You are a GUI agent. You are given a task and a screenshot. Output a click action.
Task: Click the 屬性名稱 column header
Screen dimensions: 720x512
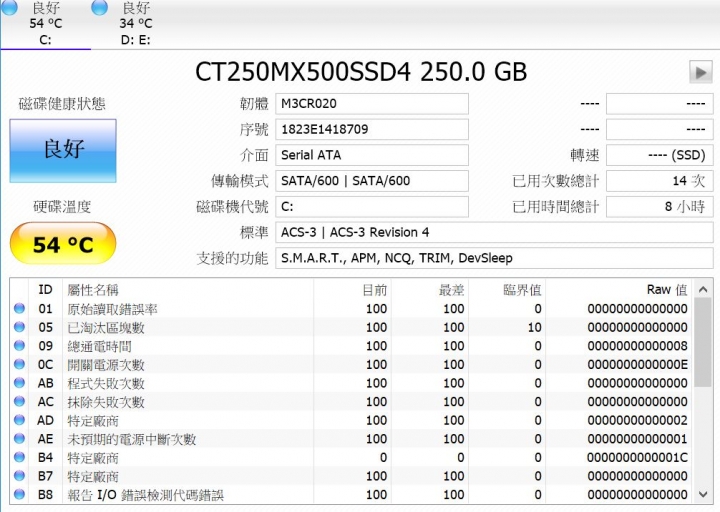188,290
